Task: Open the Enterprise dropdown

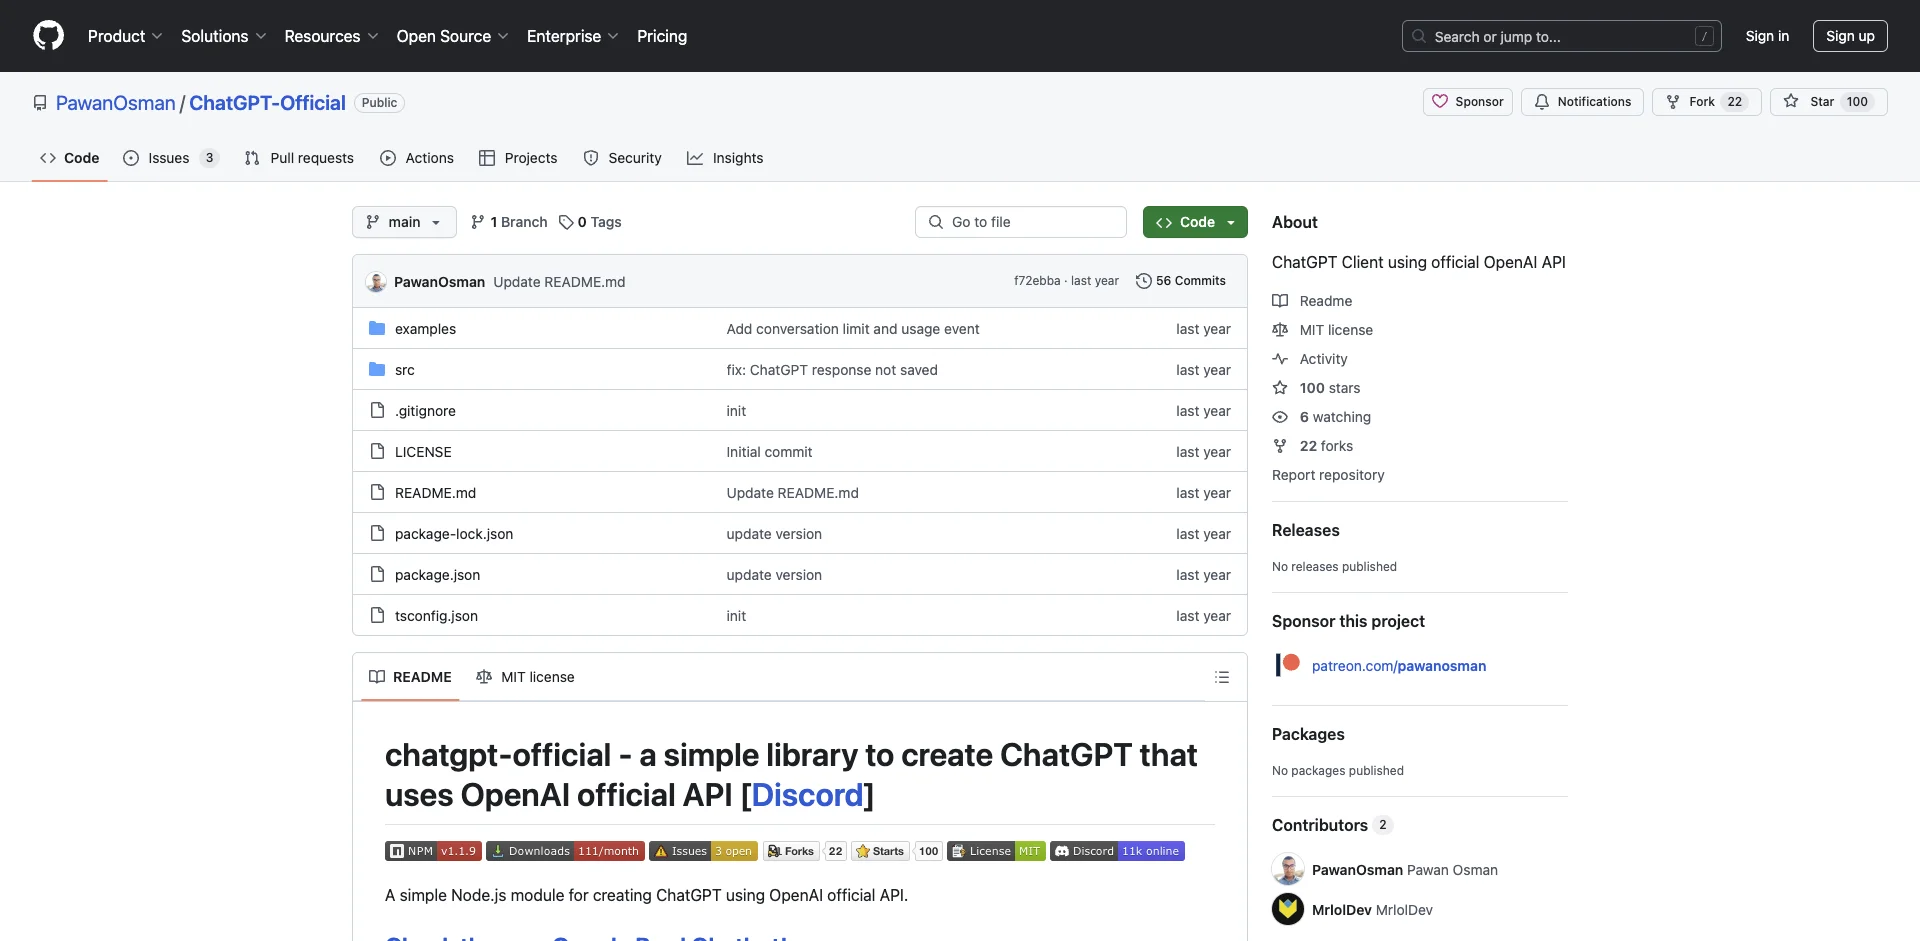Action: (x=572, y=36)
